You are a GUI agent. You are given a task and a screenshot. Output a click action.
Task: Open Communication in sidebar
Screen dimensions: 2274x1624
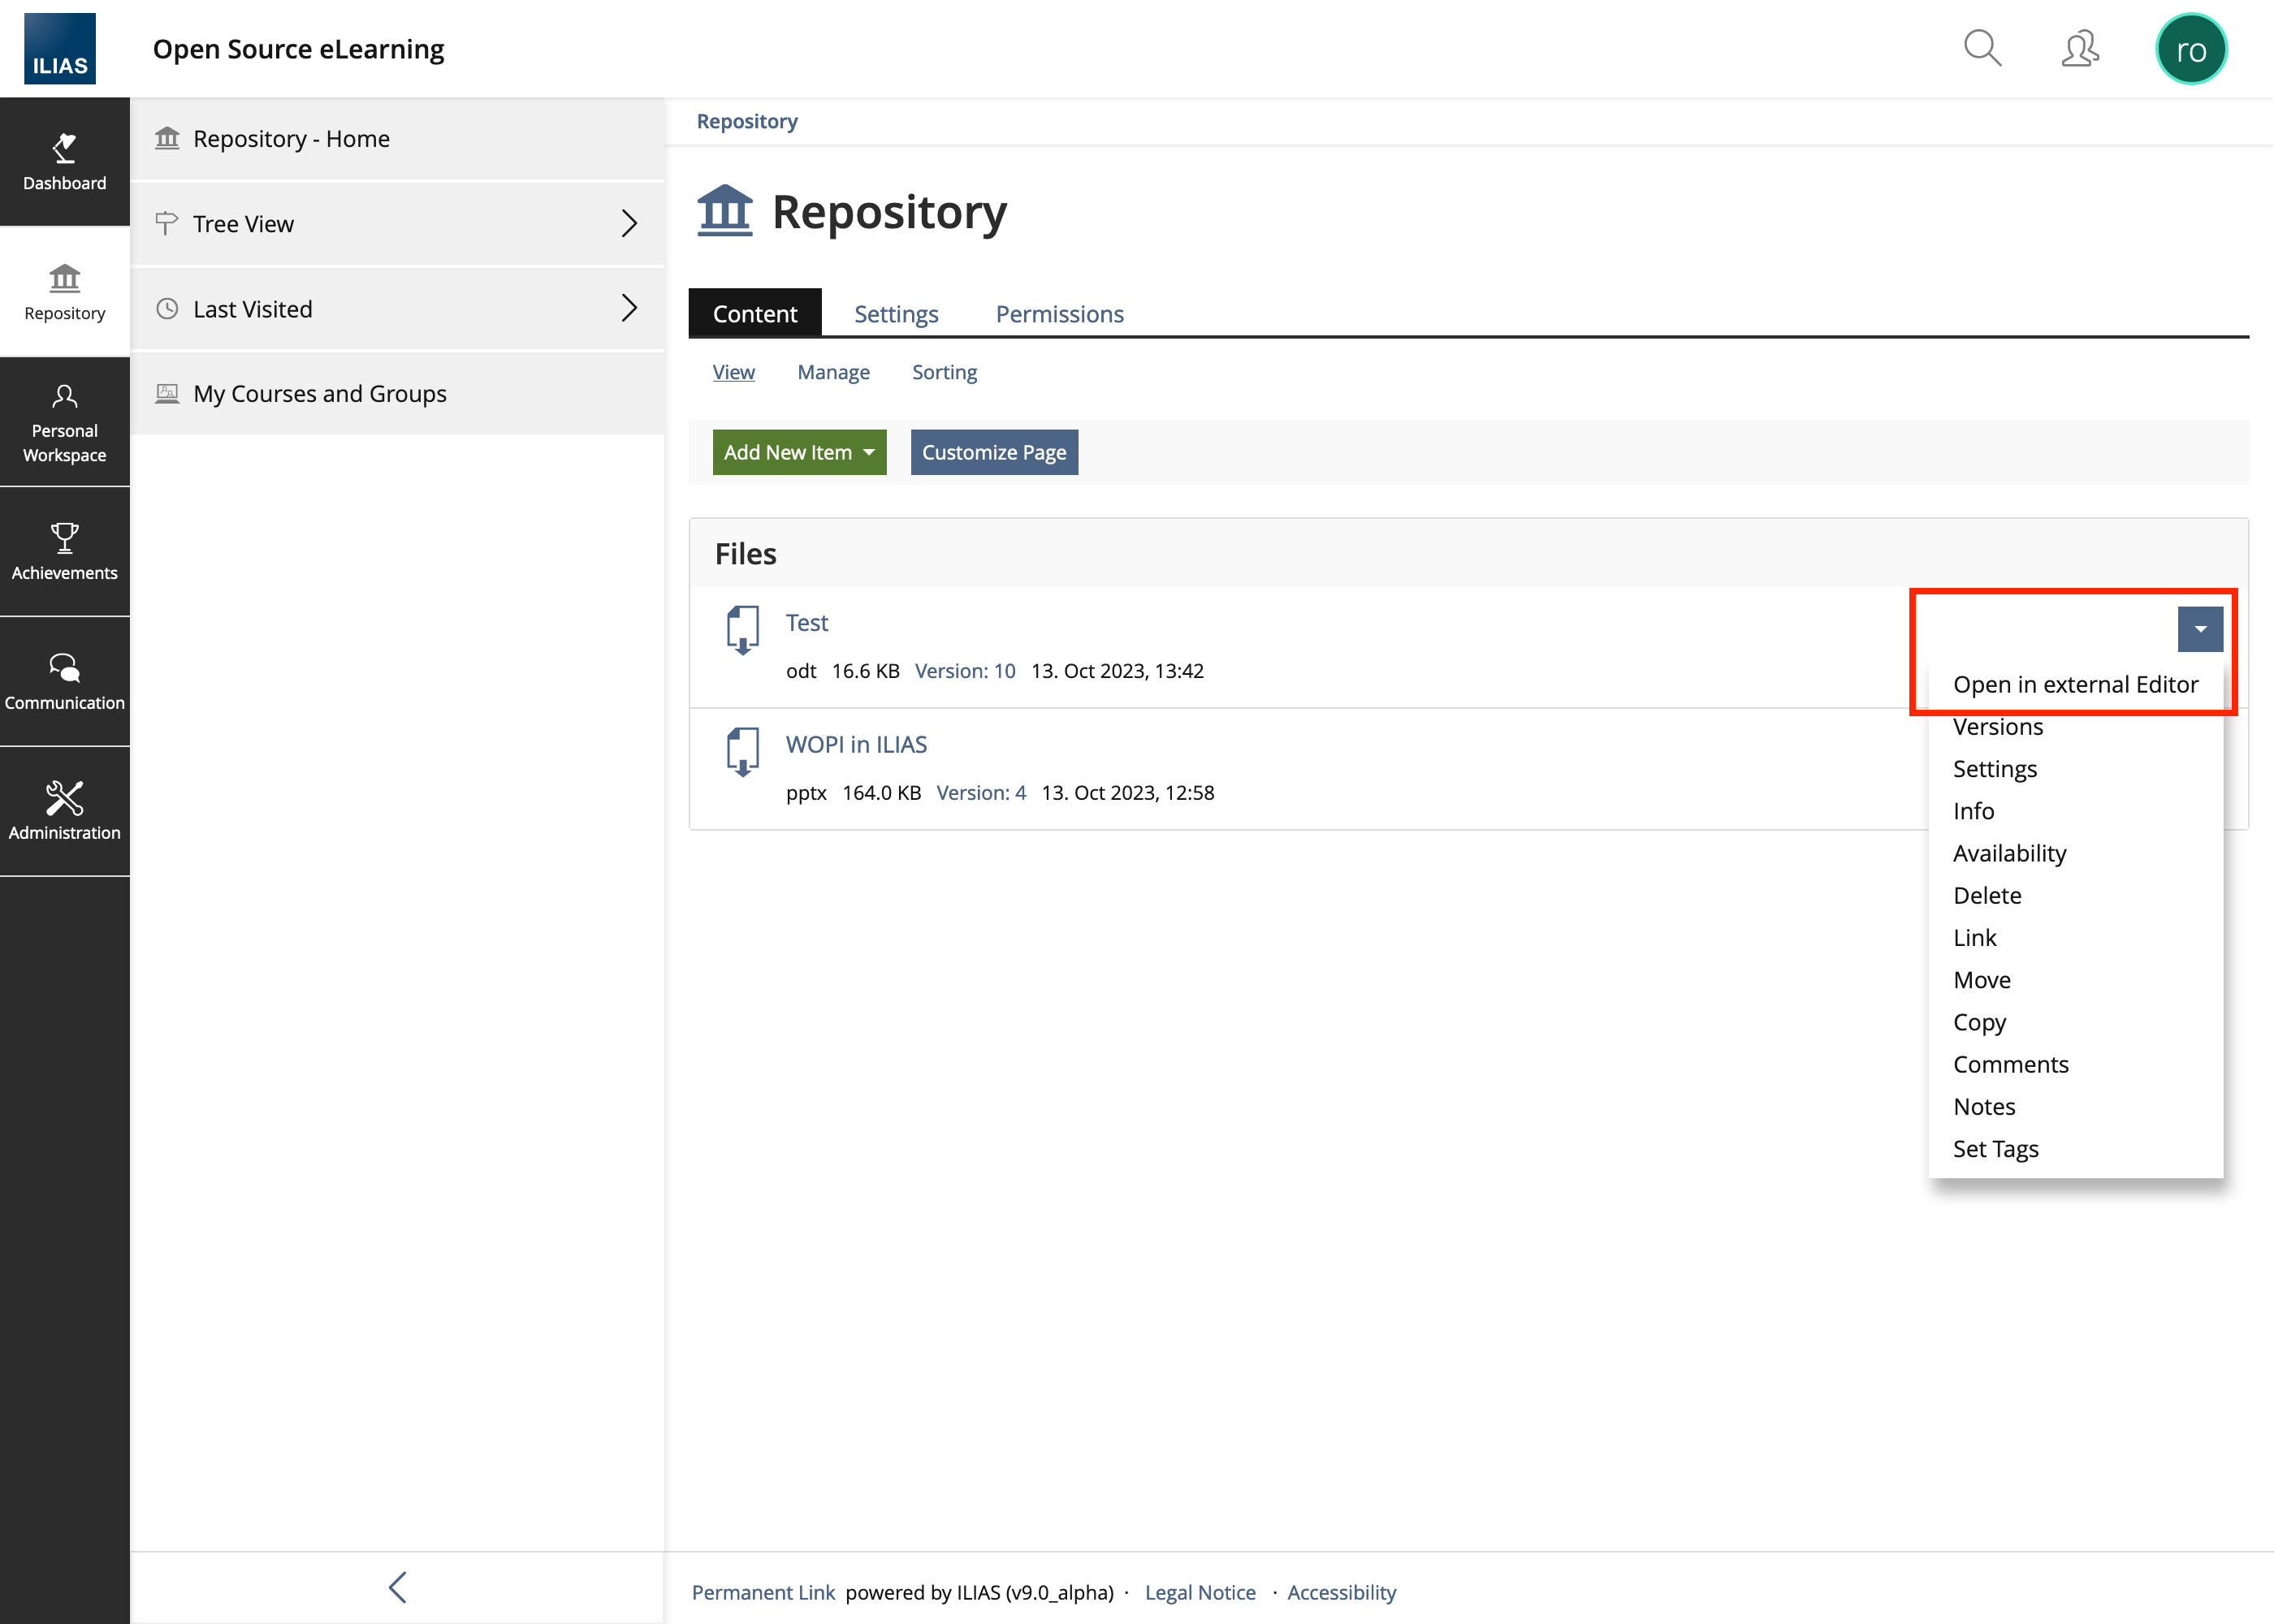point(65,681)
